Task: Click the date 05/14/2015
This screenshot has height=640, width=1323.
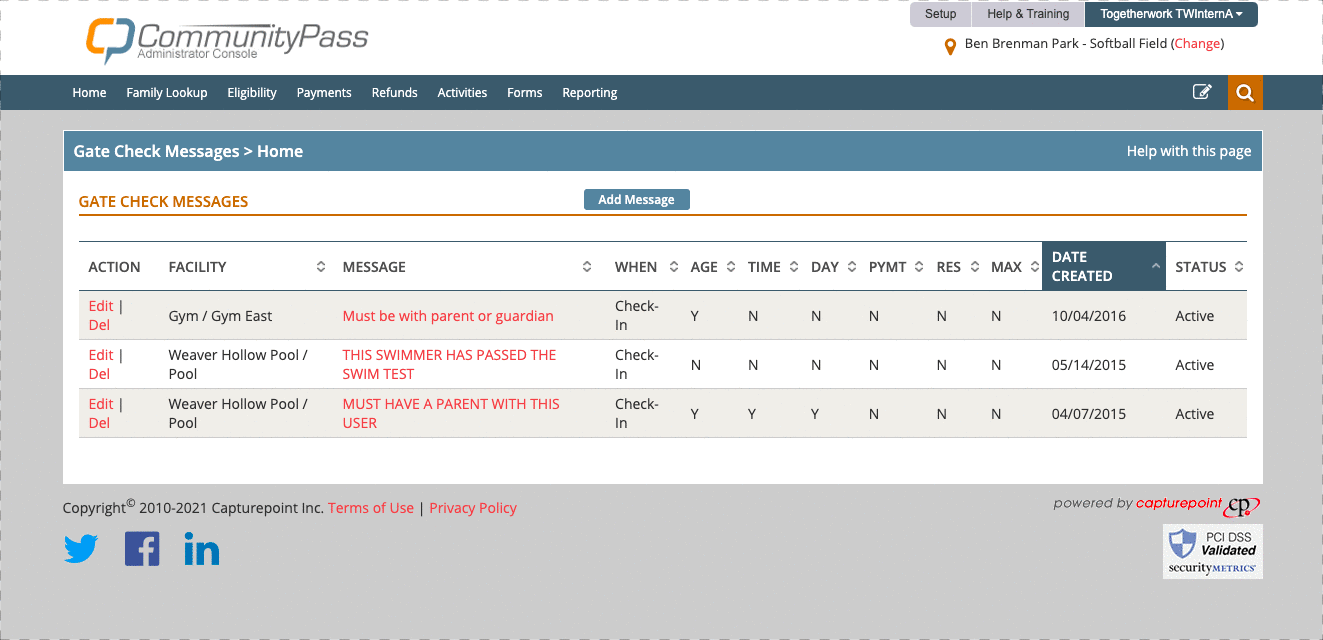Action: 1089,365
